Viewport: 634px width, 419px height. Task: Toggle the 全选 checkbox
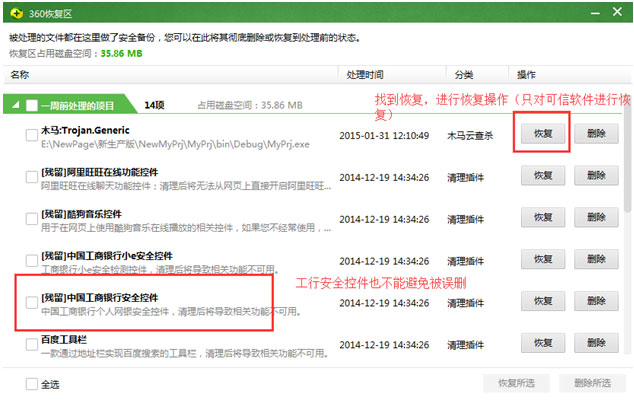tap(32, 384)
